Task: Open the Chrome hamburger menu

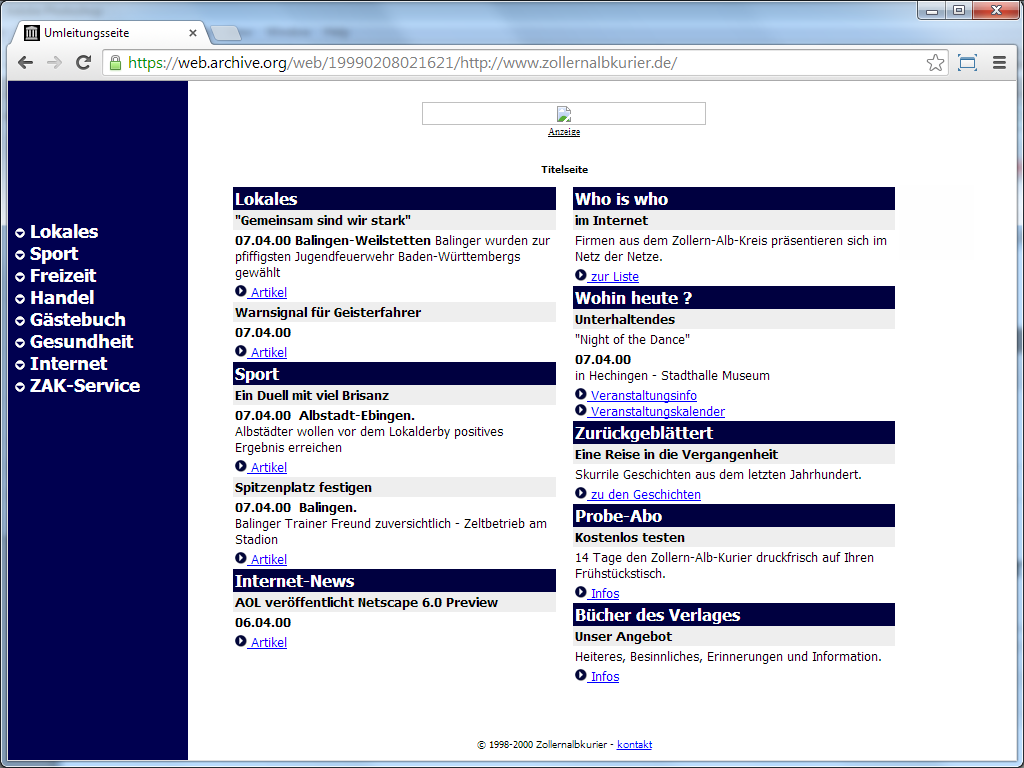Action: (999, 63)
